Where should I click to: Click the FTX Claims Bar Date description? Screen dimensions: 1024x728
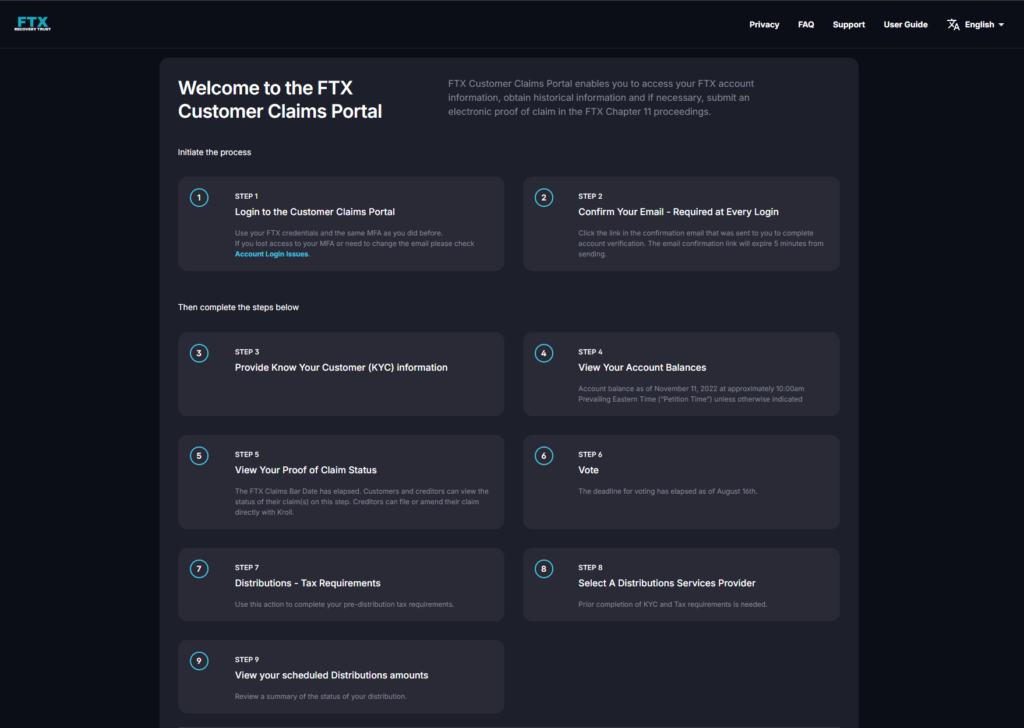362,502
